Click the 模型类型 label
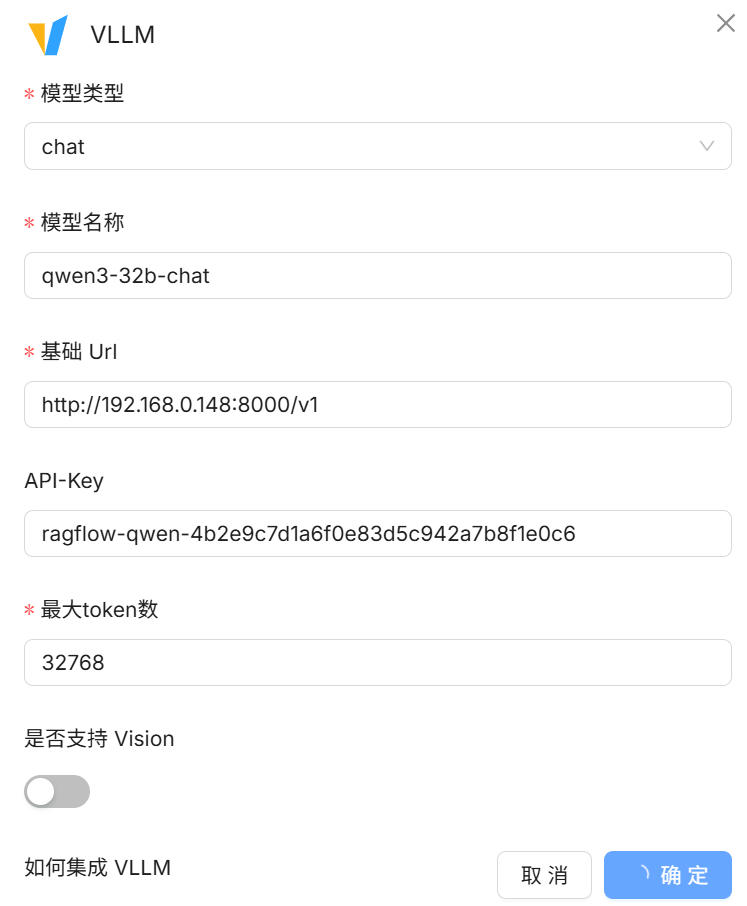Viewport: 747px width, 906px height. tap(82, 93)
